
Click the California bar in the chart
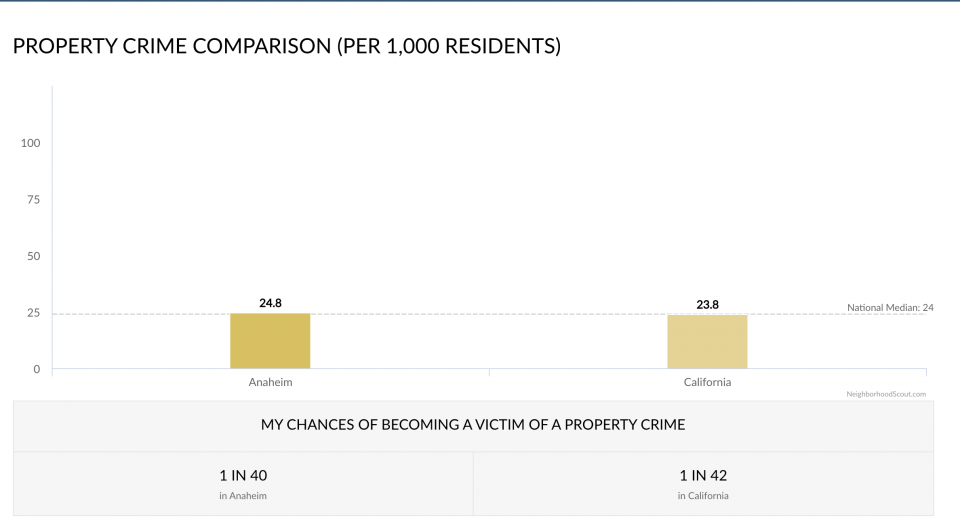[x=707, y=342]
